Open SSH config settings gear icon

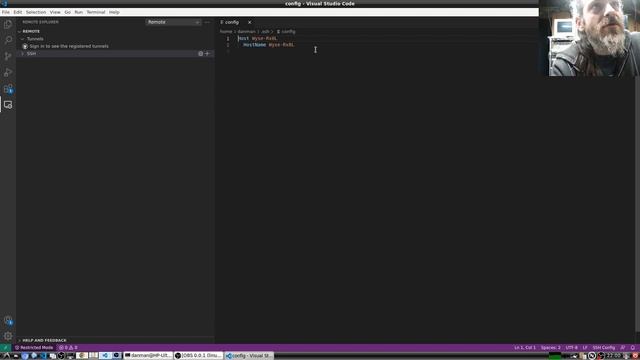point(200,53)
